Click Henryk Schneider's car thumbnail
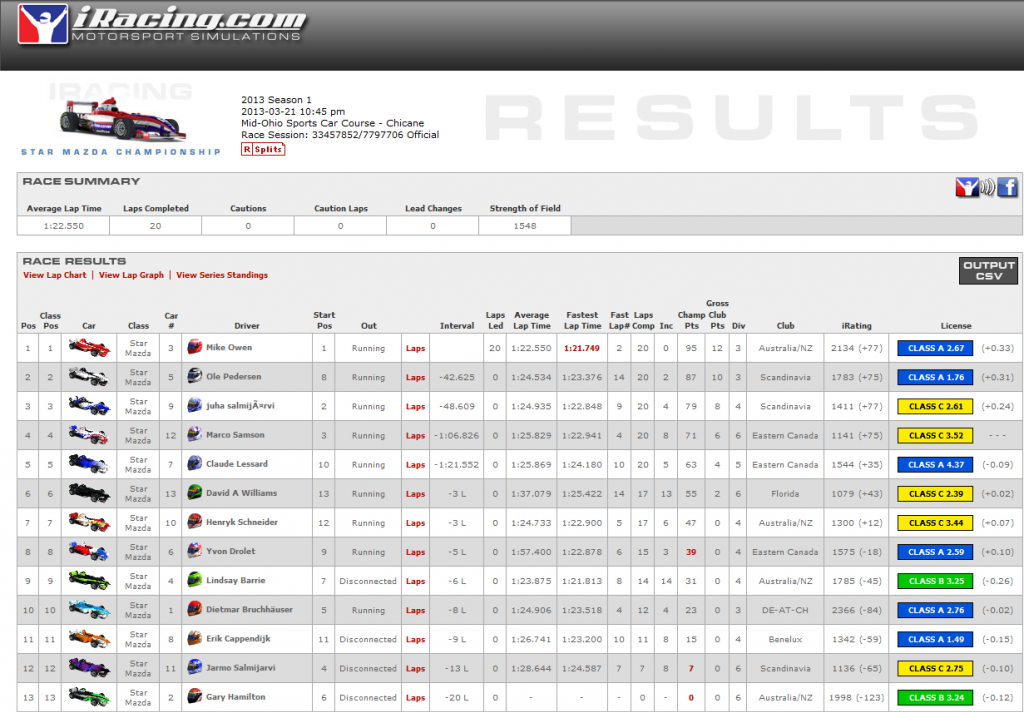Screen dimensions: 1024x712 [89, 523]
